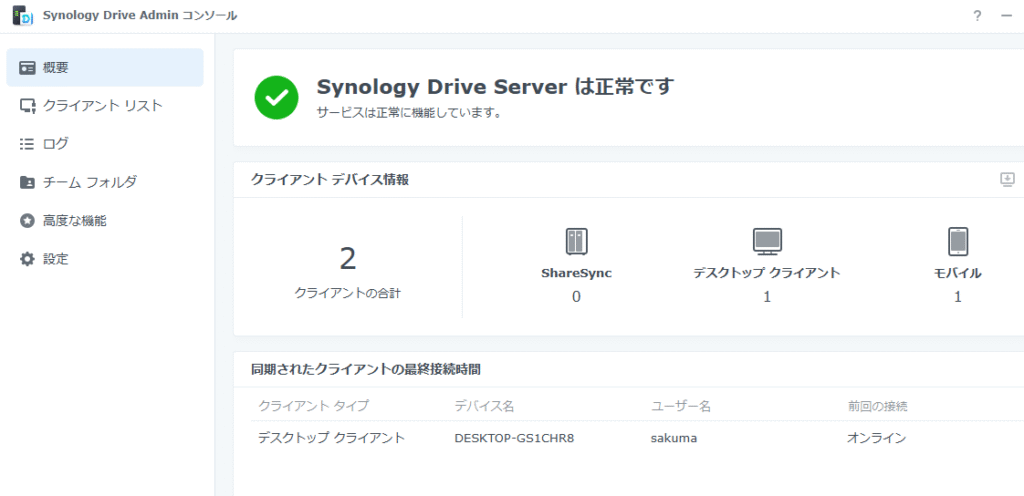Click the オンライン status cell
Screen dimensions: 1024x496
[x=876, y=439]
